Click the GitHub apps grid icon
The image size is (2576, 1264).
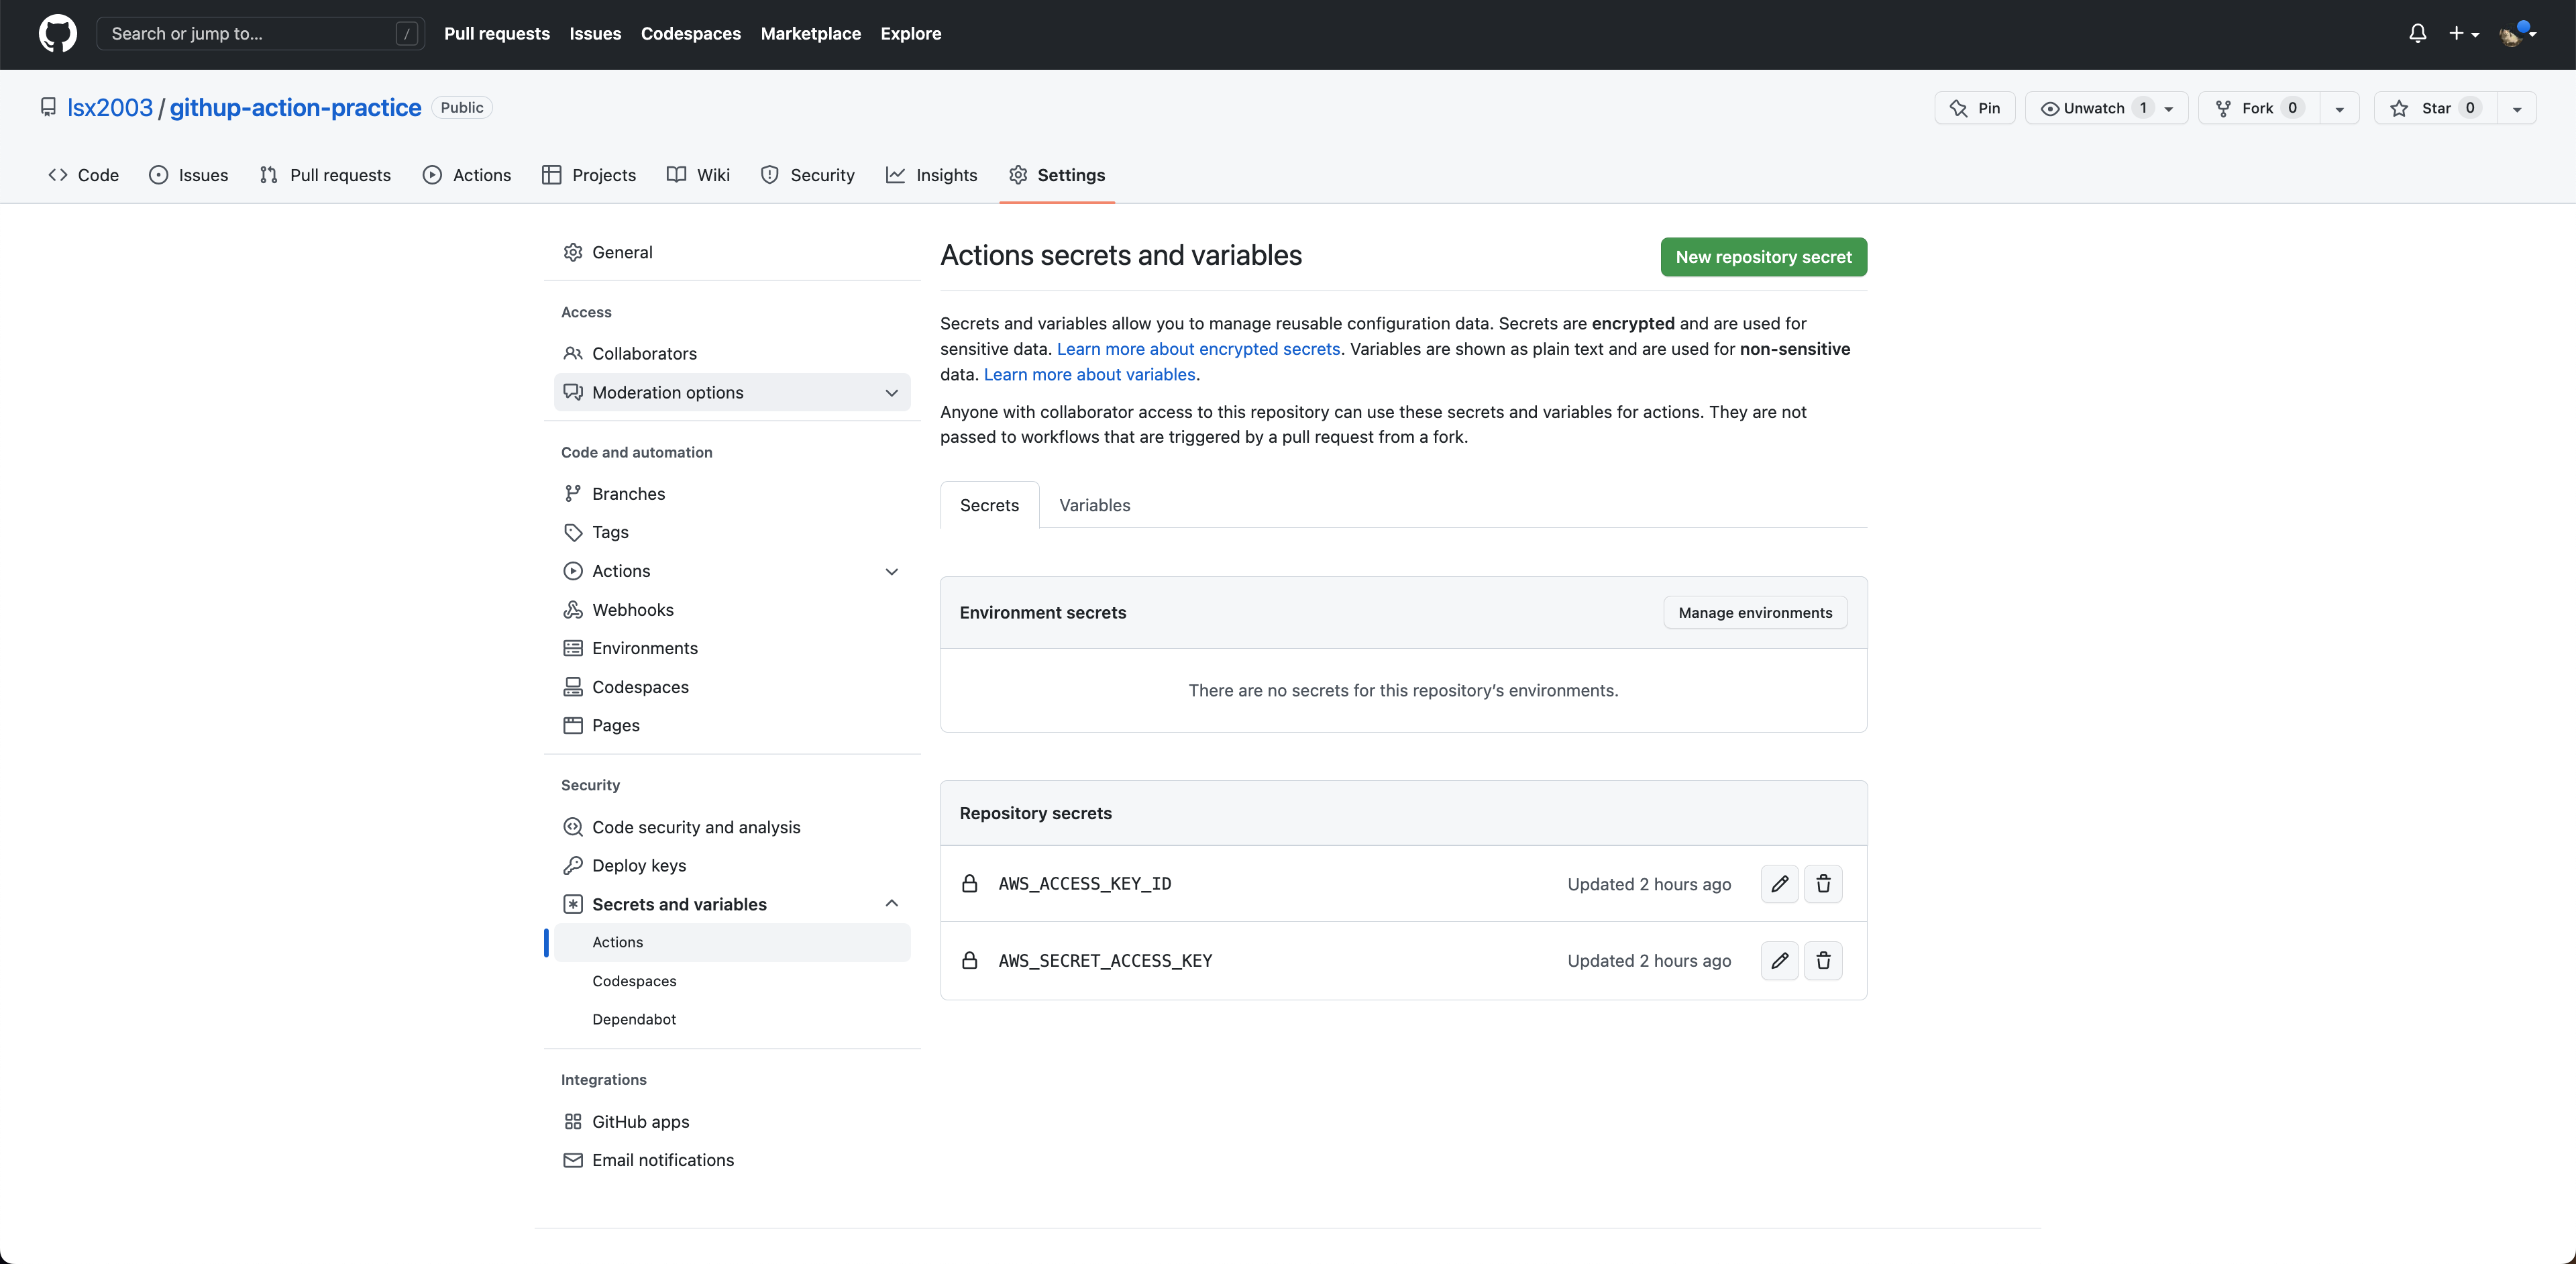(573, 1121)
